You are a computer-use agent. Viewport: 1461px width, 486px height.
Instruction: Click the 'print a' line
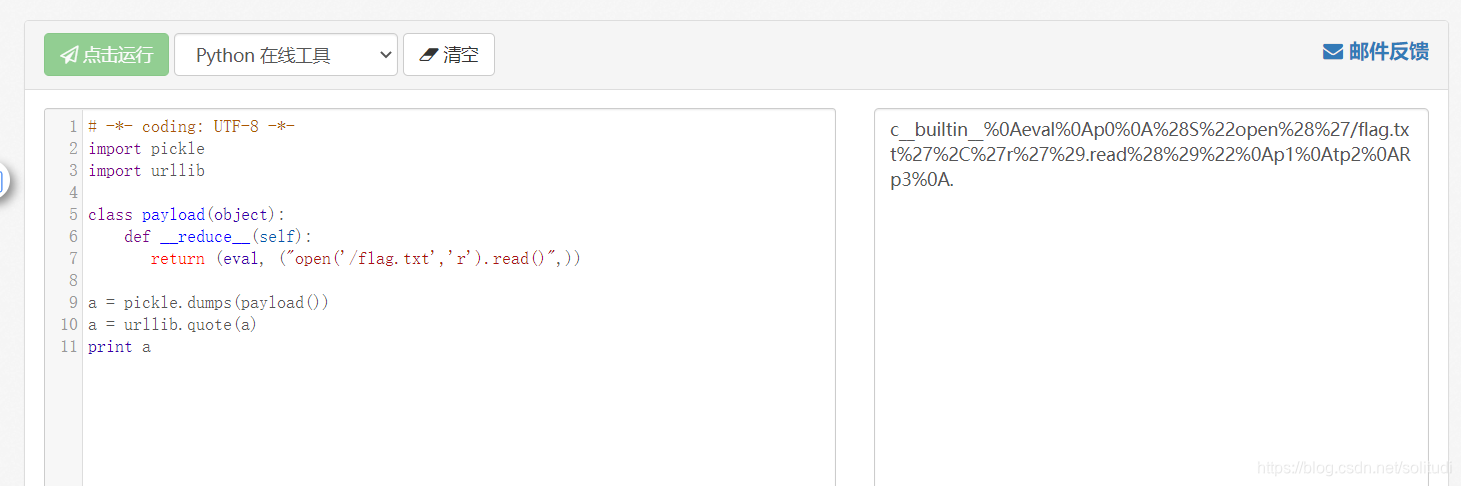point(119,347)
